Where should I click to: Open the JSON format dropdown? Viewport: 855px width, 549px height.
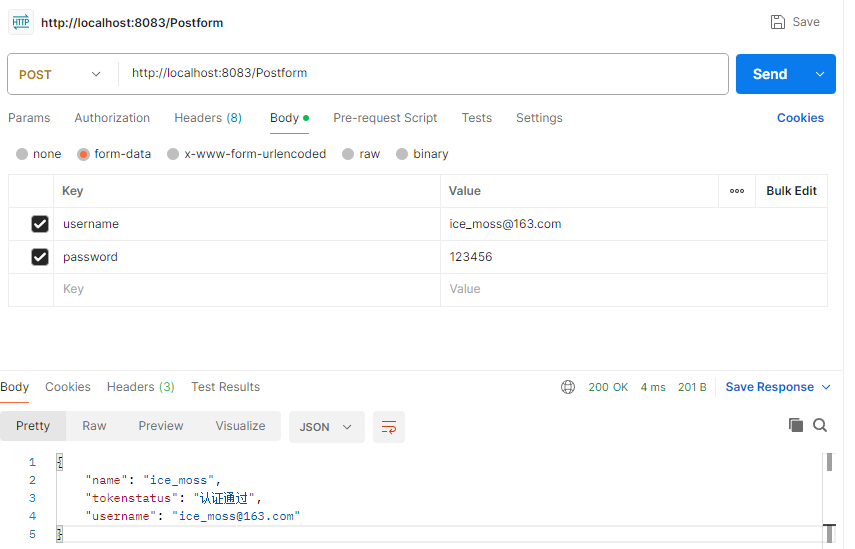pos(326,427)
